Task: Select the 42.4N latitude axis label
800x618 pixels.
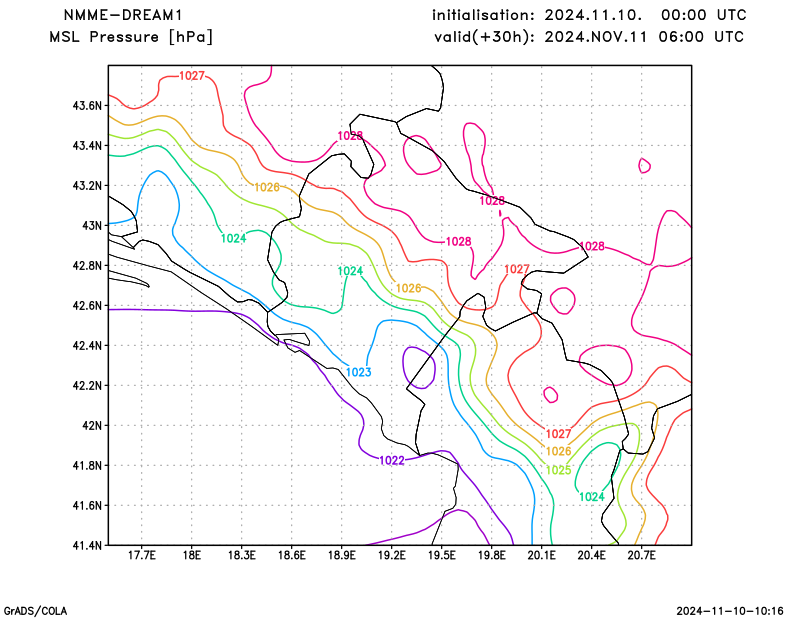Action: (87, 345)
